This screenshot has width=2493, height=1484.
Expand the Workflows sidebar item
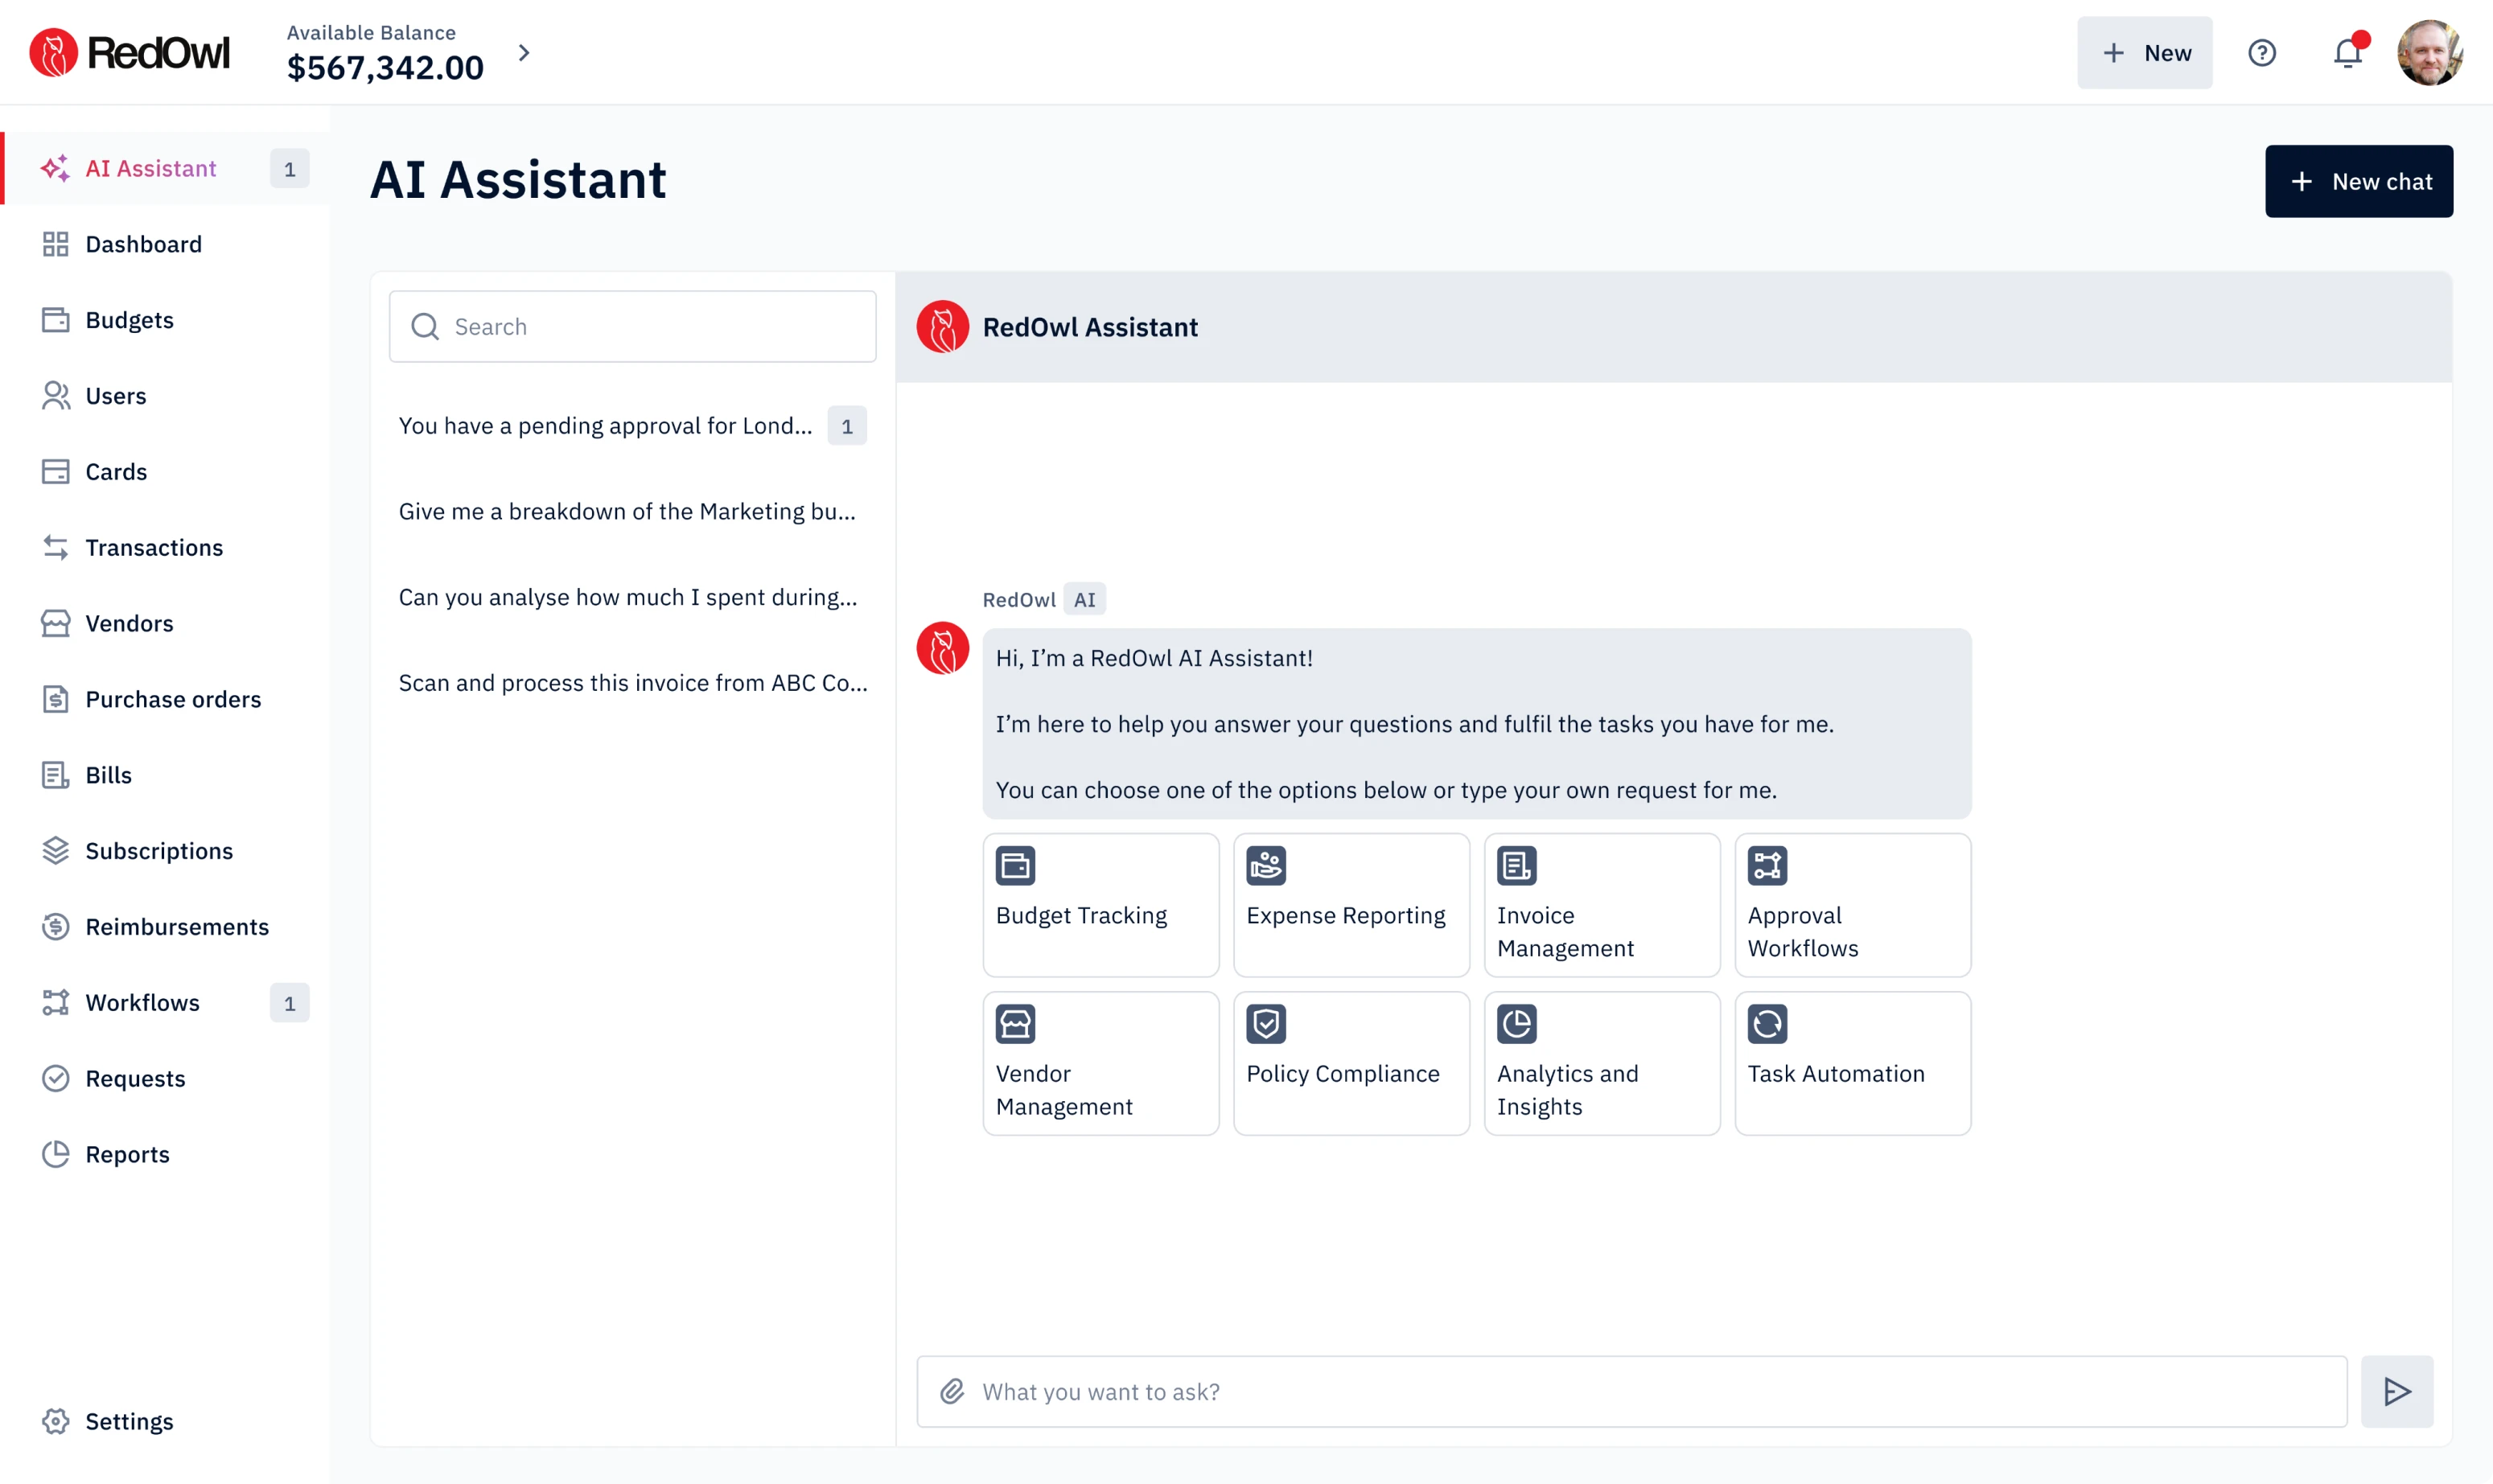(x=142, y=1003)
